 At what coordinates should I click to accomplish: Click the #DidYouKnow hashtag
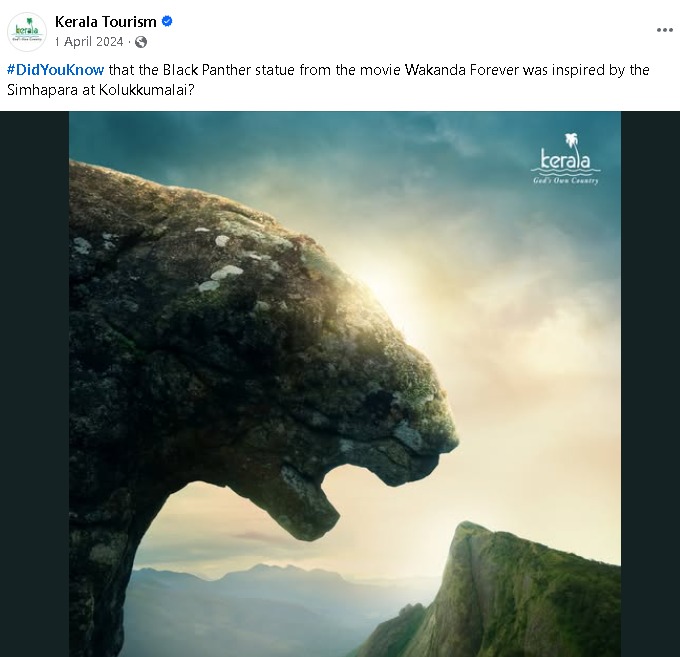click(55, 70)
